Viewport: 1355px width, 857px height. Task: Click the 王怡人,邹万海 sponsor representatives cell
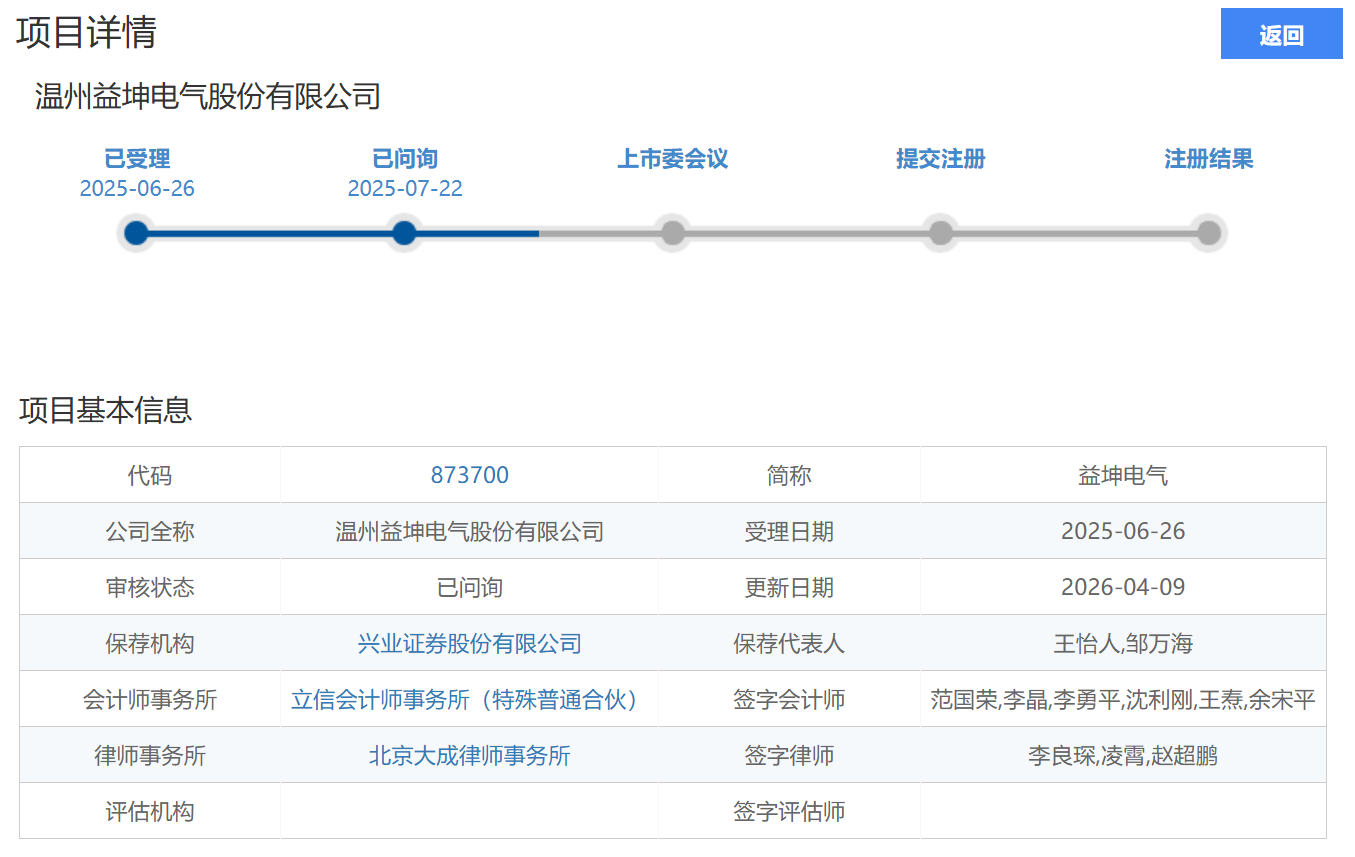(x=1123, y=643)
